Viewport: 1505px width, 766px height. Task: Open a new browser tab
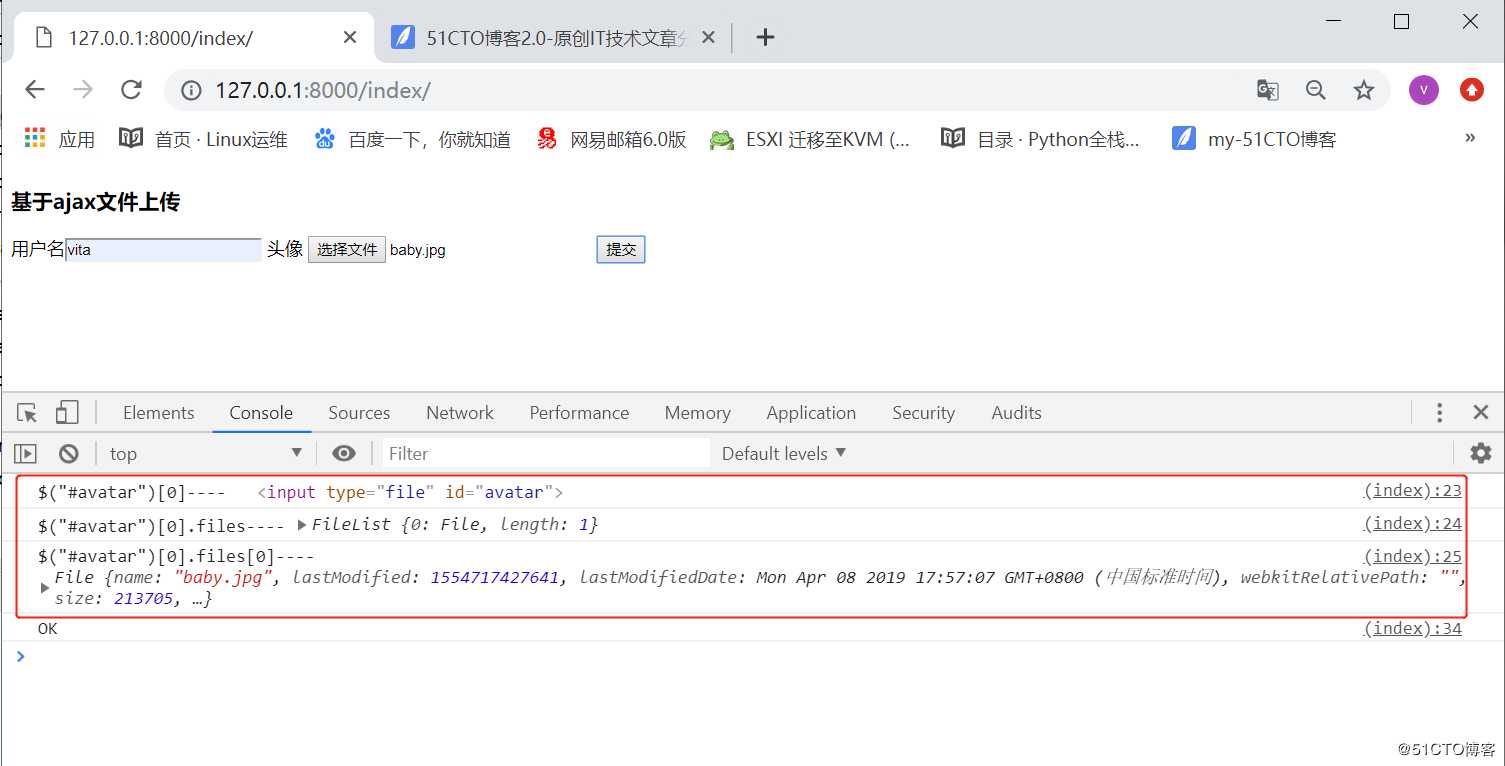pos(765,38)
